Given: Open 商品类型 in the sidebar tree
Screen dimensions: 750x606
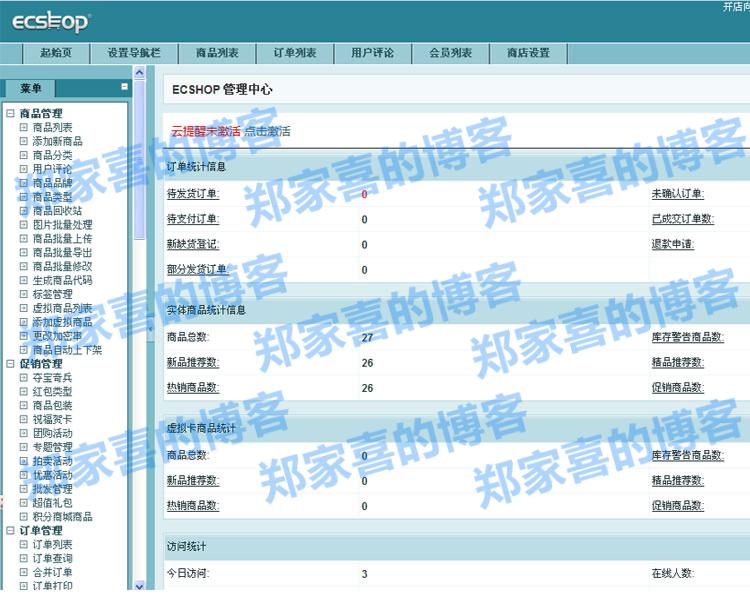Looking at the screenshot, I should pos(53,197).
